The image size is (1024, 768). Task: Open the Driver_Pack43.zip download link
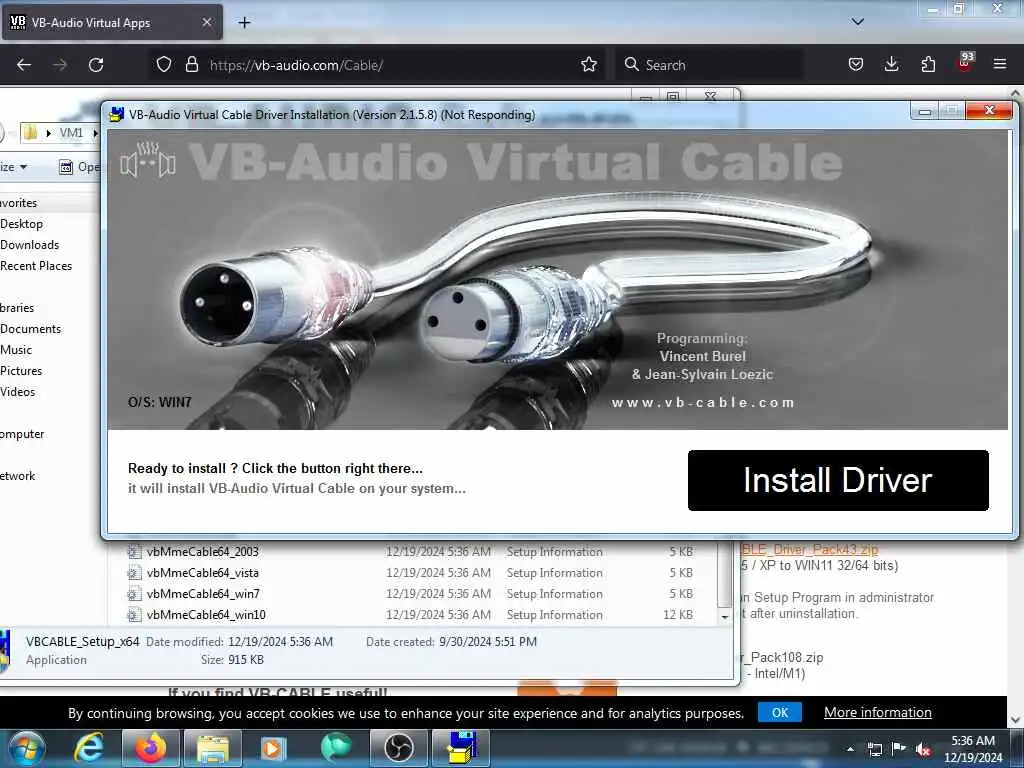pos(810,549)
